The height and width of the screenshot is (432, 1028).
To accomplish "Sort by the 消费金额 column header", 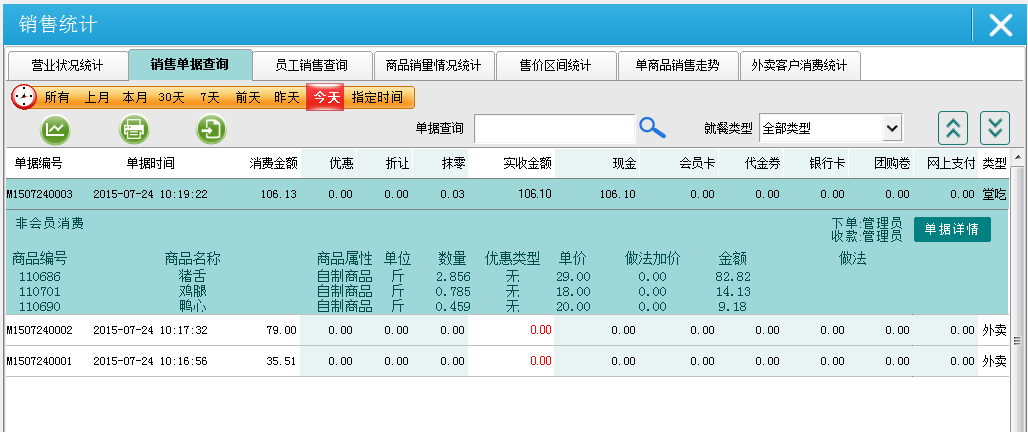I will click(x=273, y=163).
